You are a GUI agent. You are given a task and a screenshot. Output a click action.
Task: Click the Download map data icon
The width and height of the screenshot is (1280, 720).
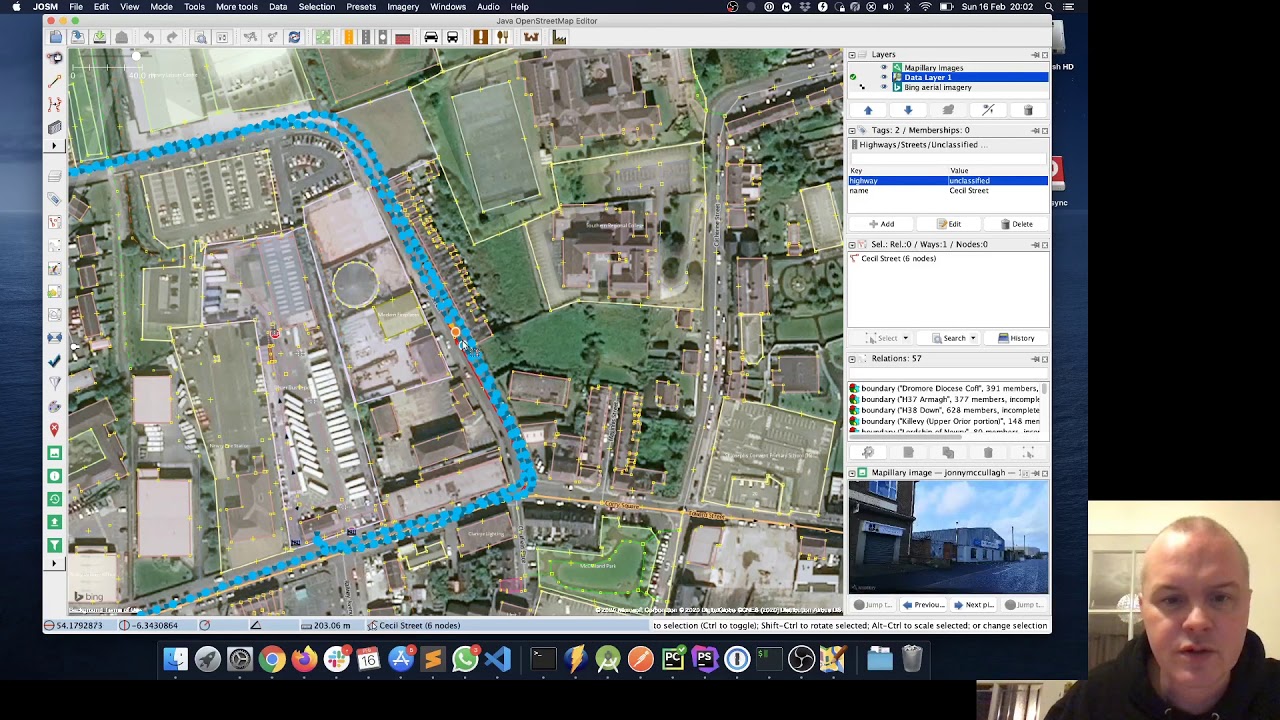(x=77, y=38)
